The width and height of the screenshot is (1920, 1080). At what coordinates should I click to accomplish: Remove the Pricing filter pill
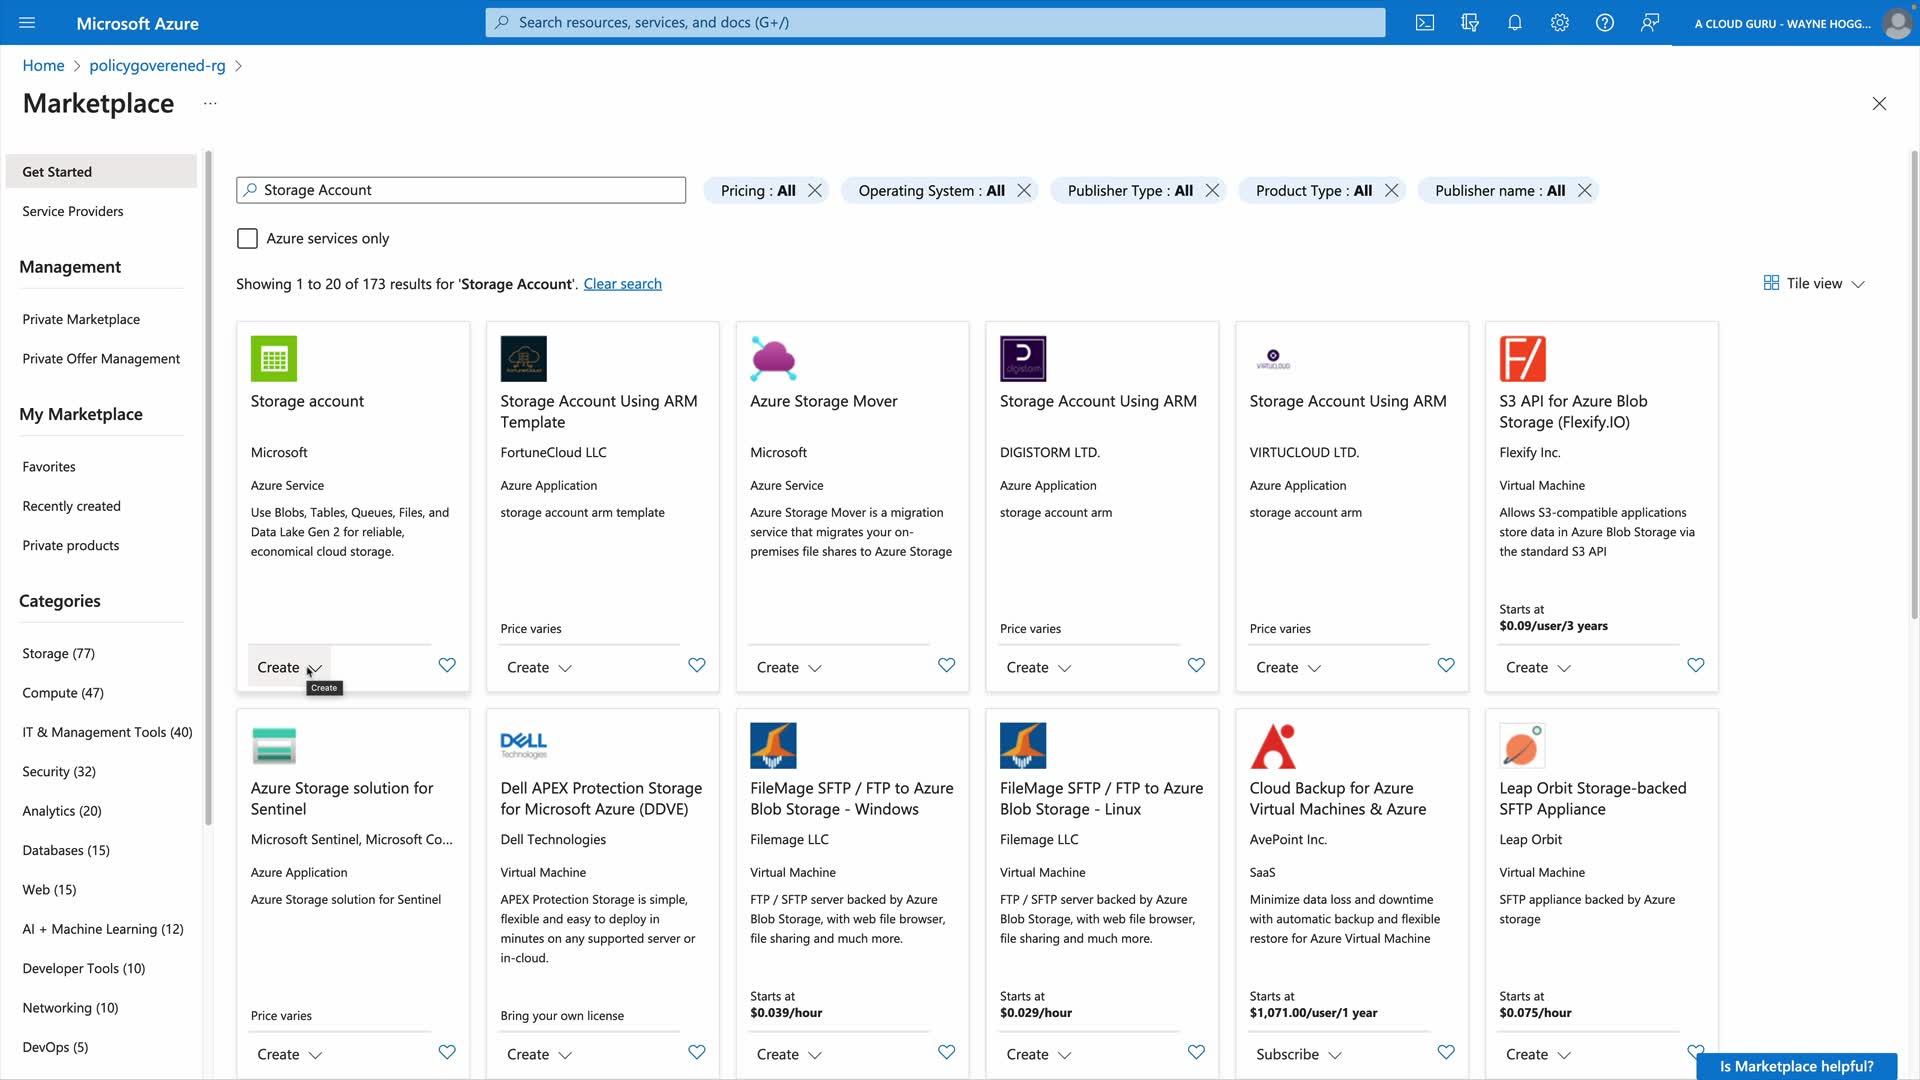(x=815, y=190)
